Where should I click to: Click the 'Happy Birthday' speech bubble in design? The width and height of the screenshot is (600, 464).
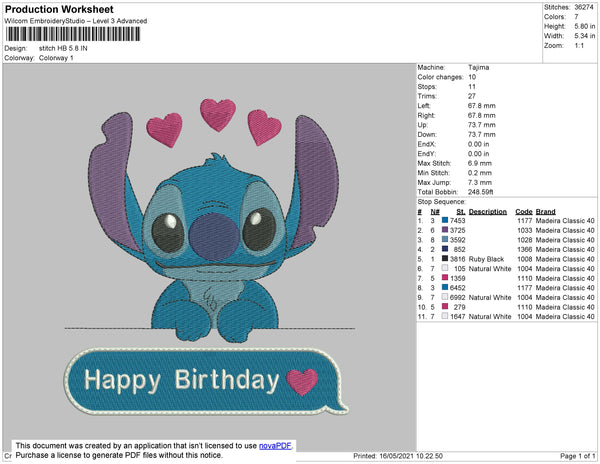click(x=206, y=381)
